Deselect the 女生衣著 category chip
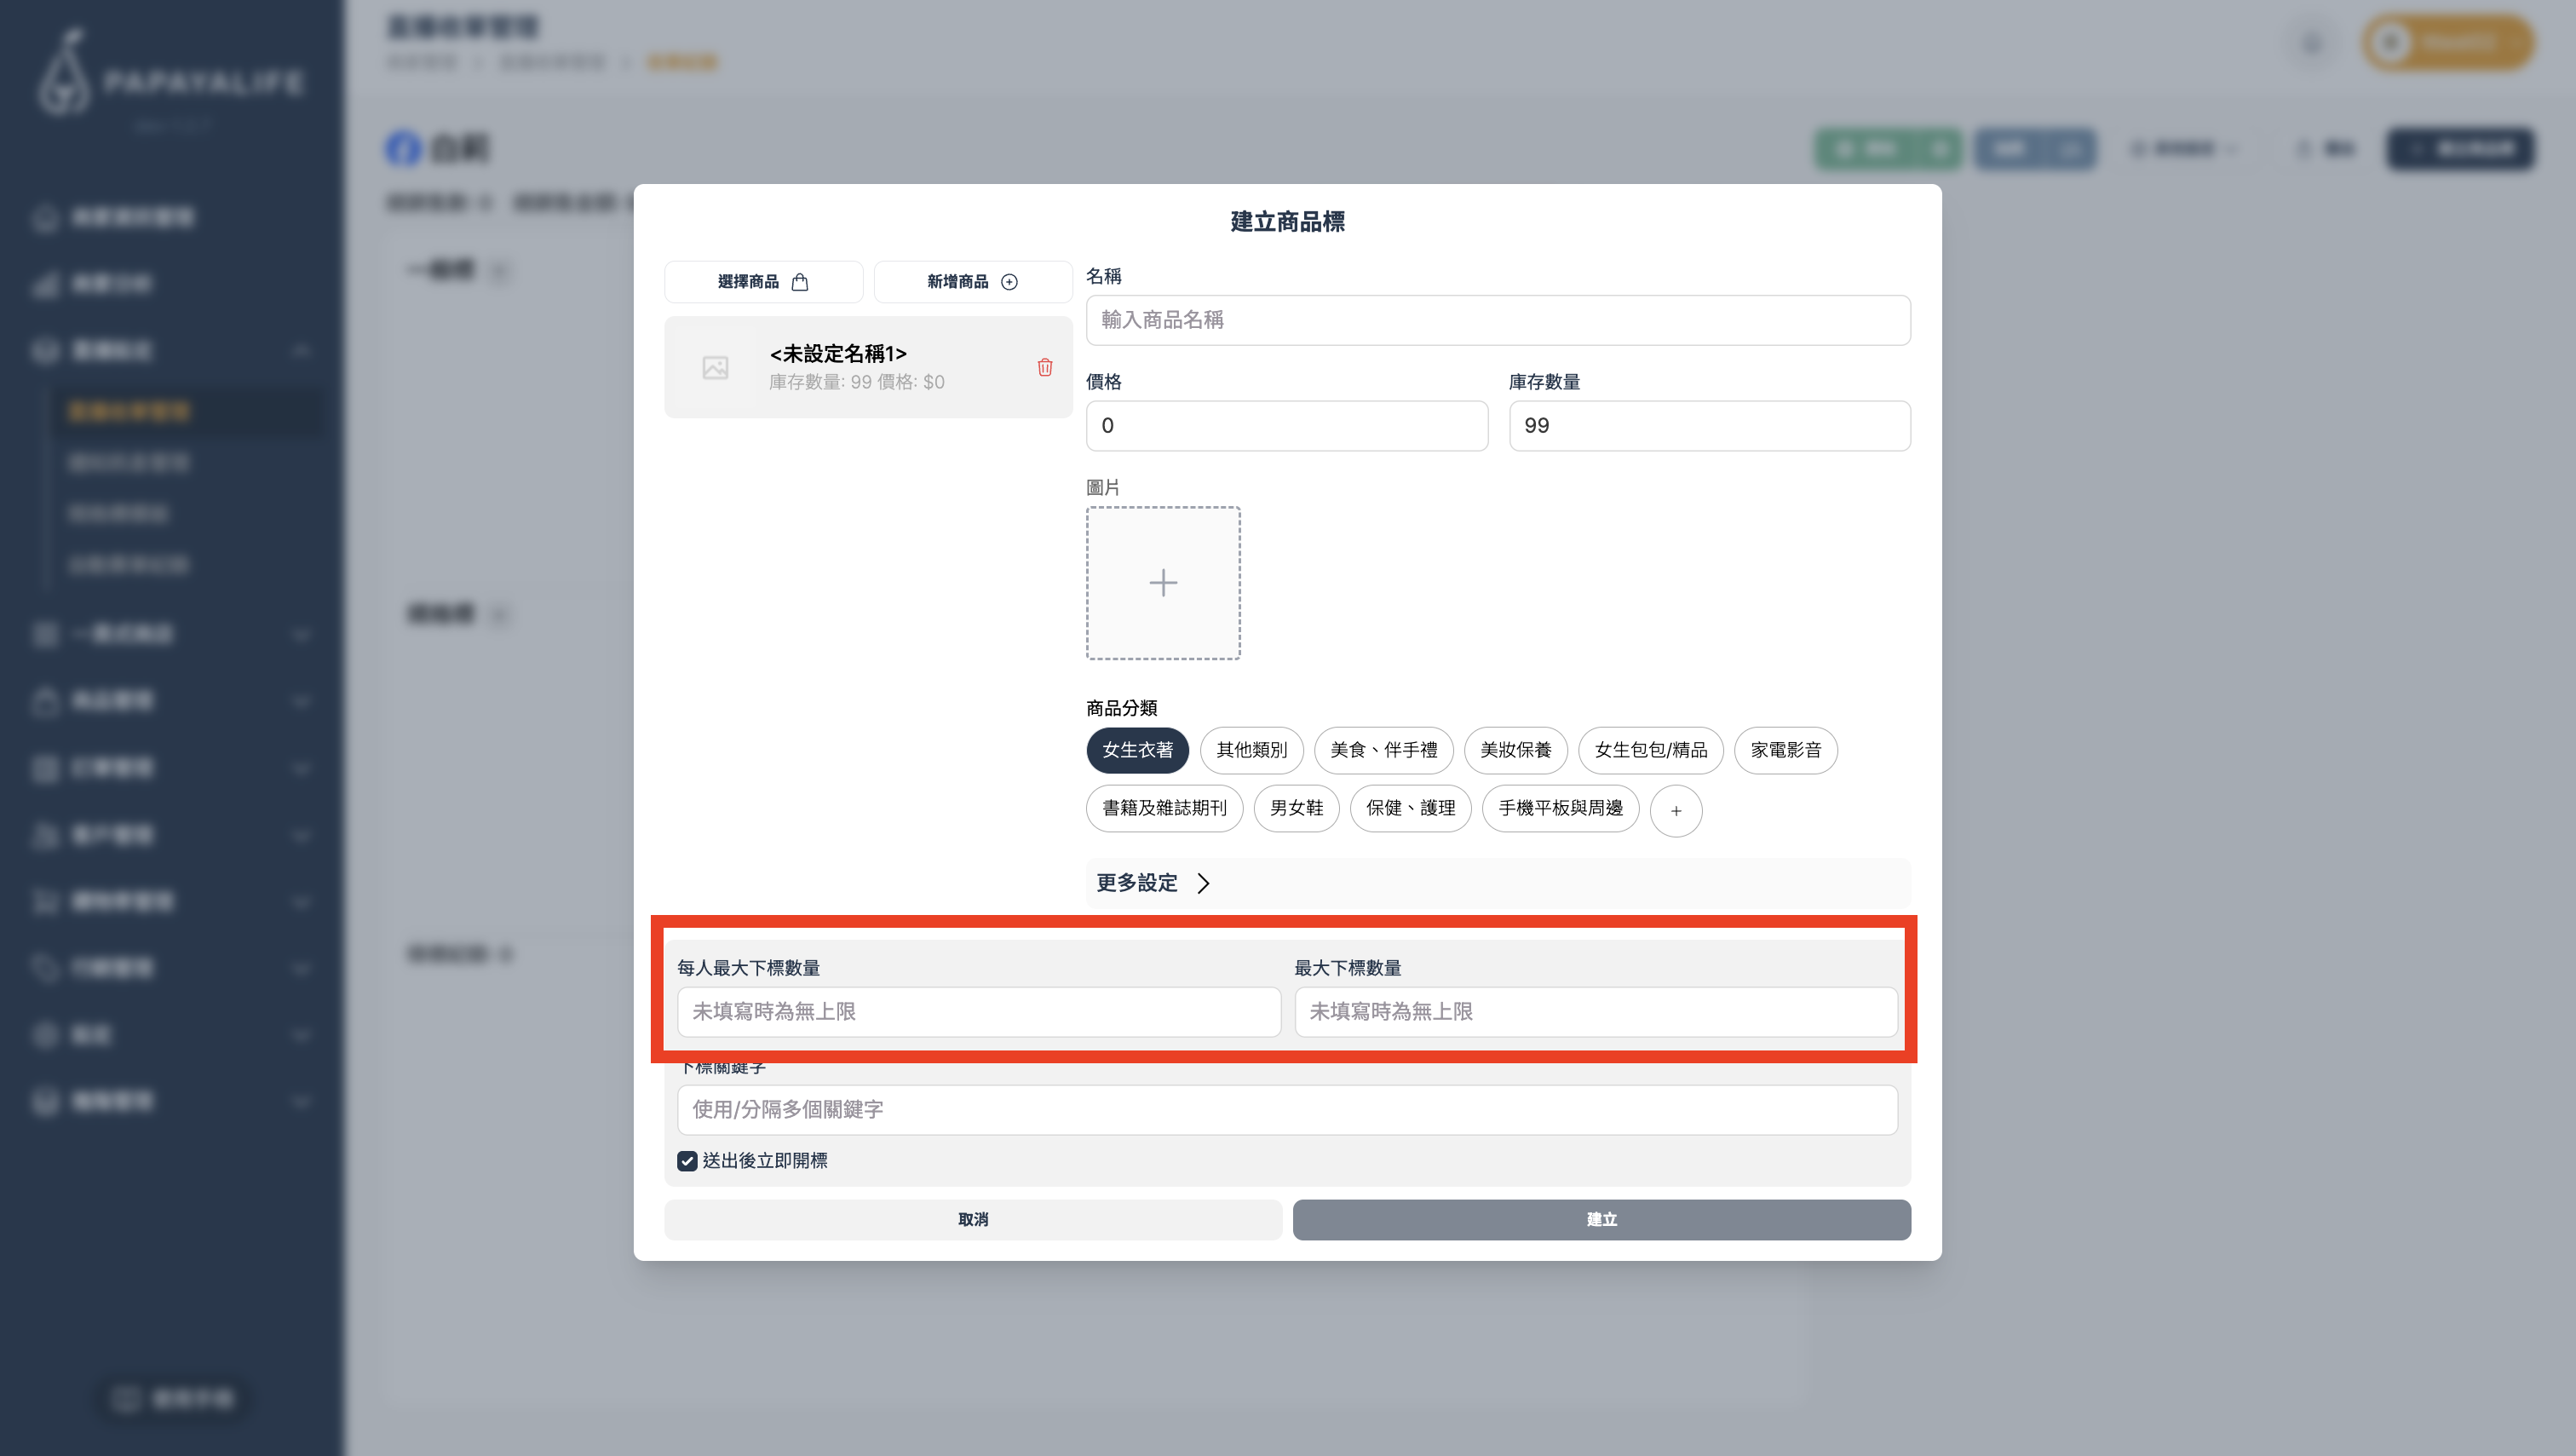 click(x=1137, y=750)
